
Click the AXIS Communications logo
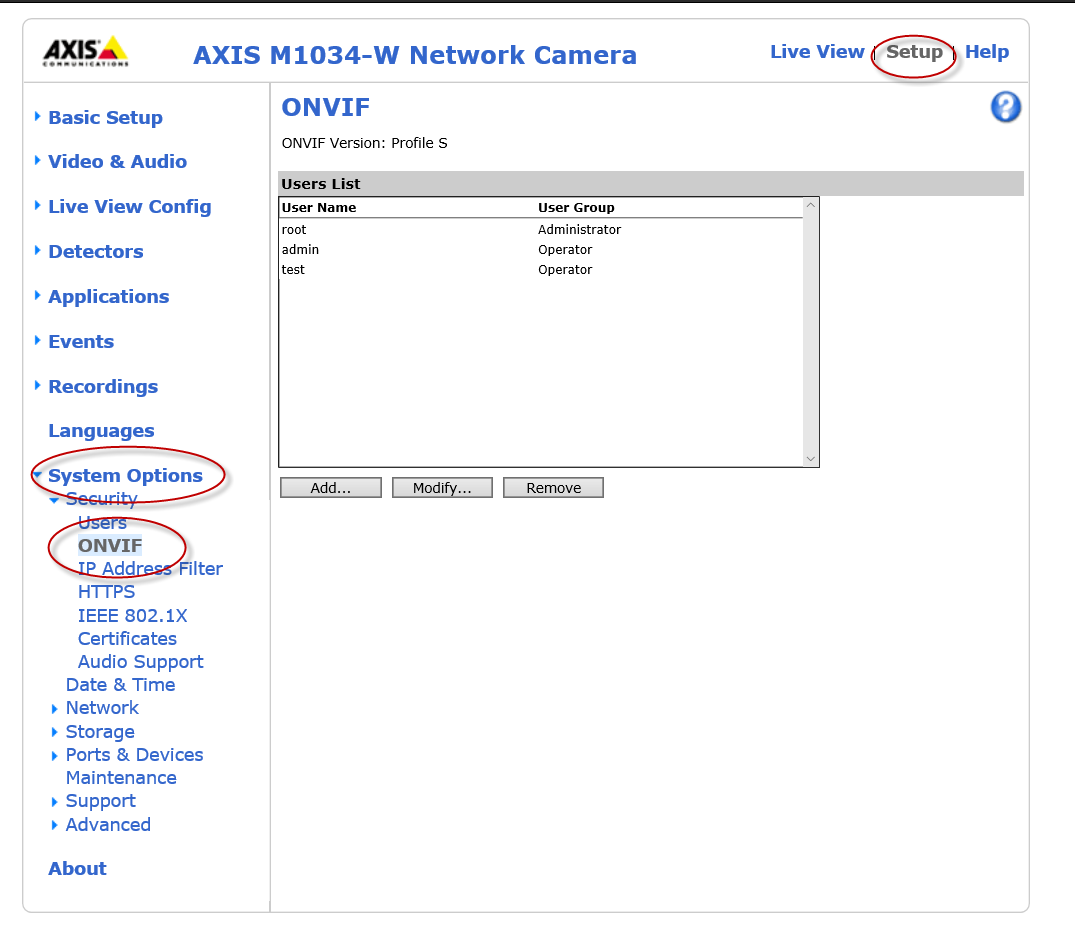(86, 51)
